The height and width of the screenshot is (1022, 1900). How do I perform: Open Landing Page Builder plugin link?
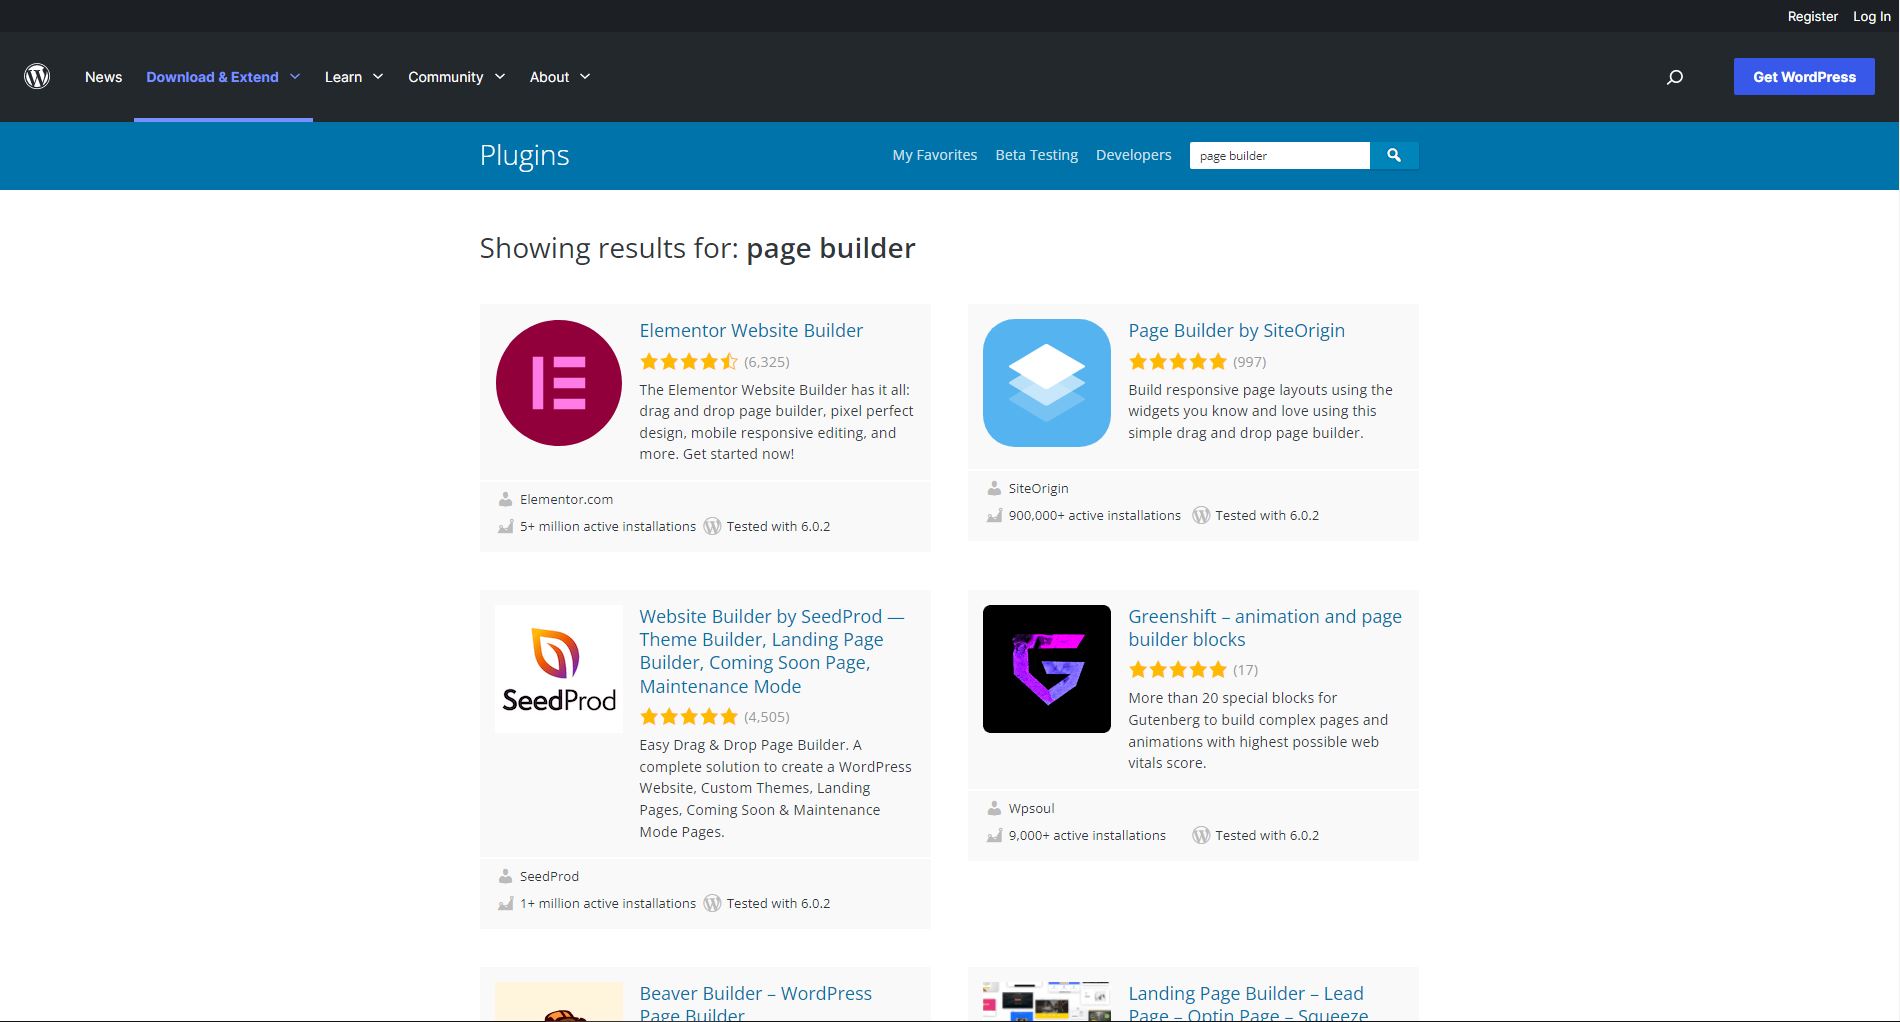(1247, 1002)
